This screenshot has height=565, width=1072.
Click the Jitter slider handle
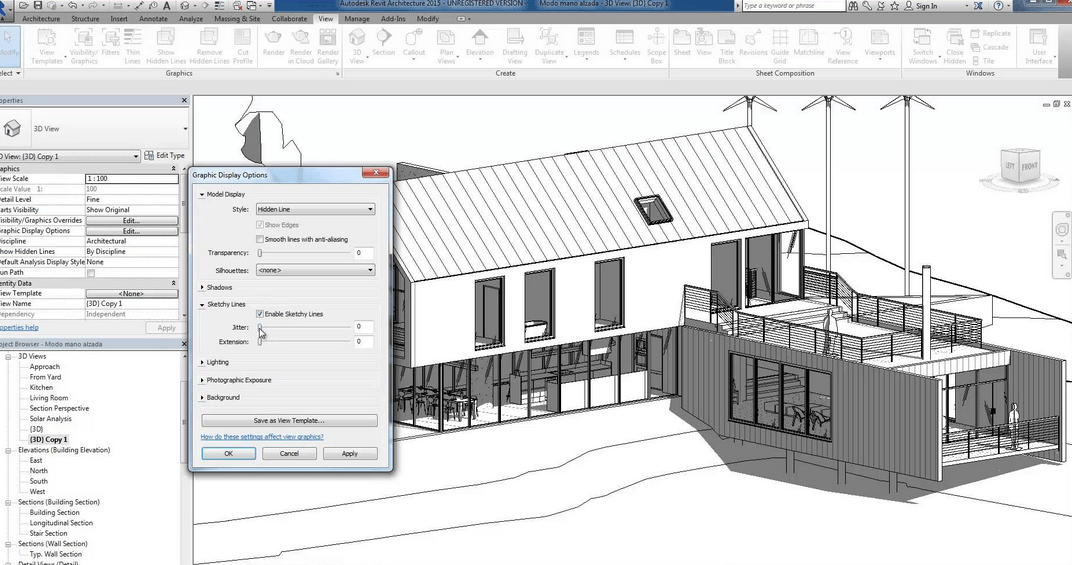[260, 327]
